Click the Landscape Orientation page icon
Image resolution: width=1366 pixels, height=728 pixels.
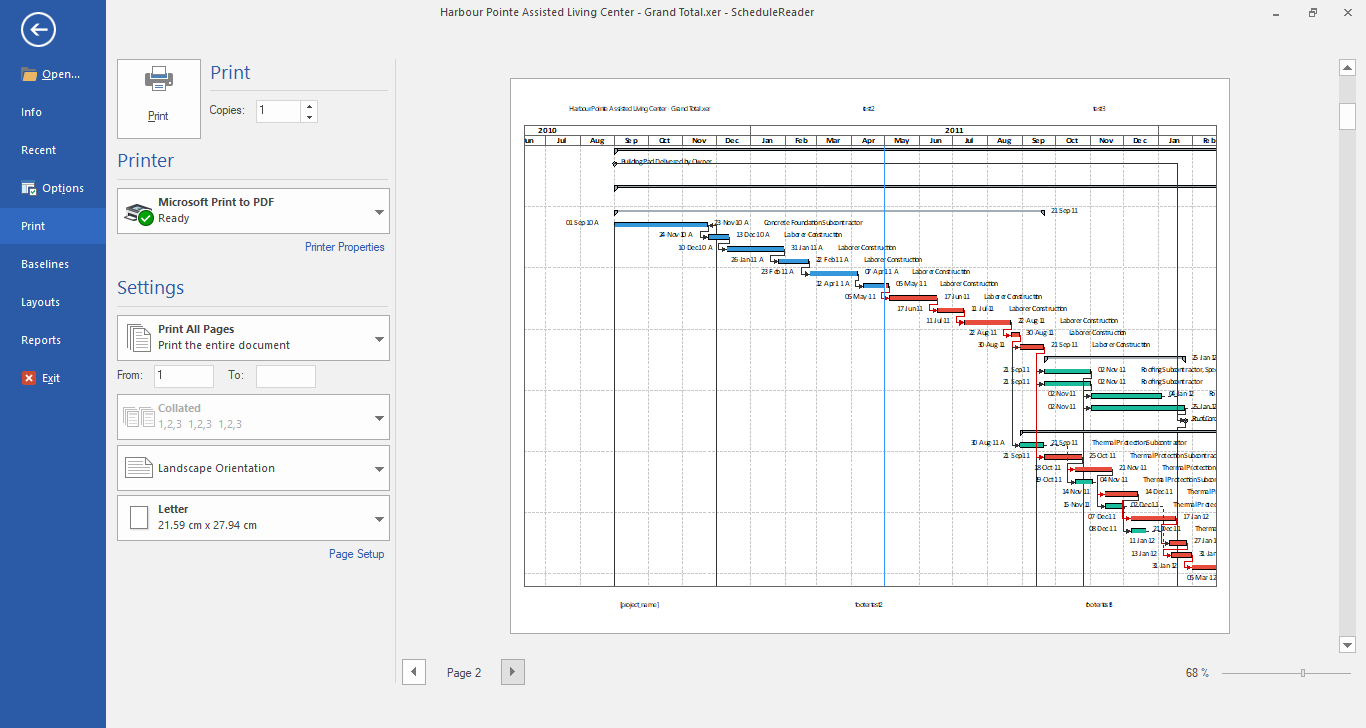138,467
